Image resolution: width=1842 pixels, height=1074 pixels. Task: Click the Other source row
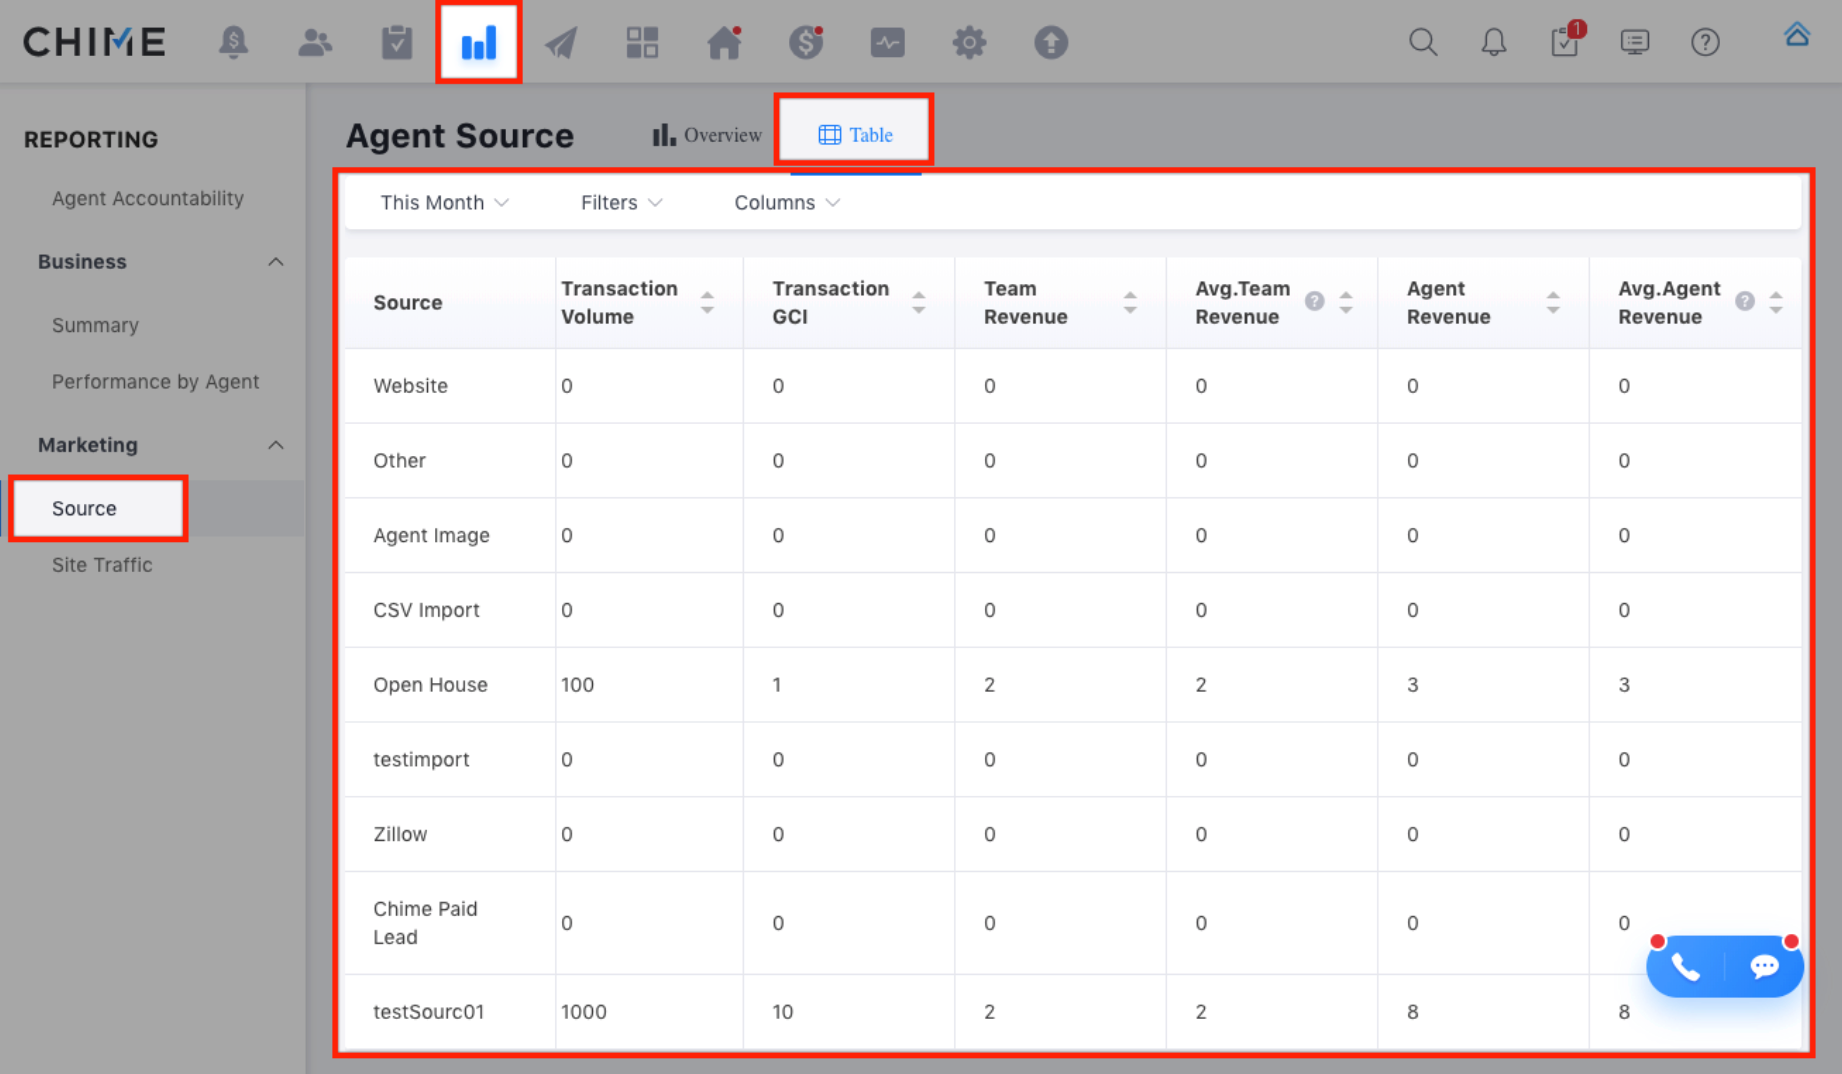pos(1073,461)
